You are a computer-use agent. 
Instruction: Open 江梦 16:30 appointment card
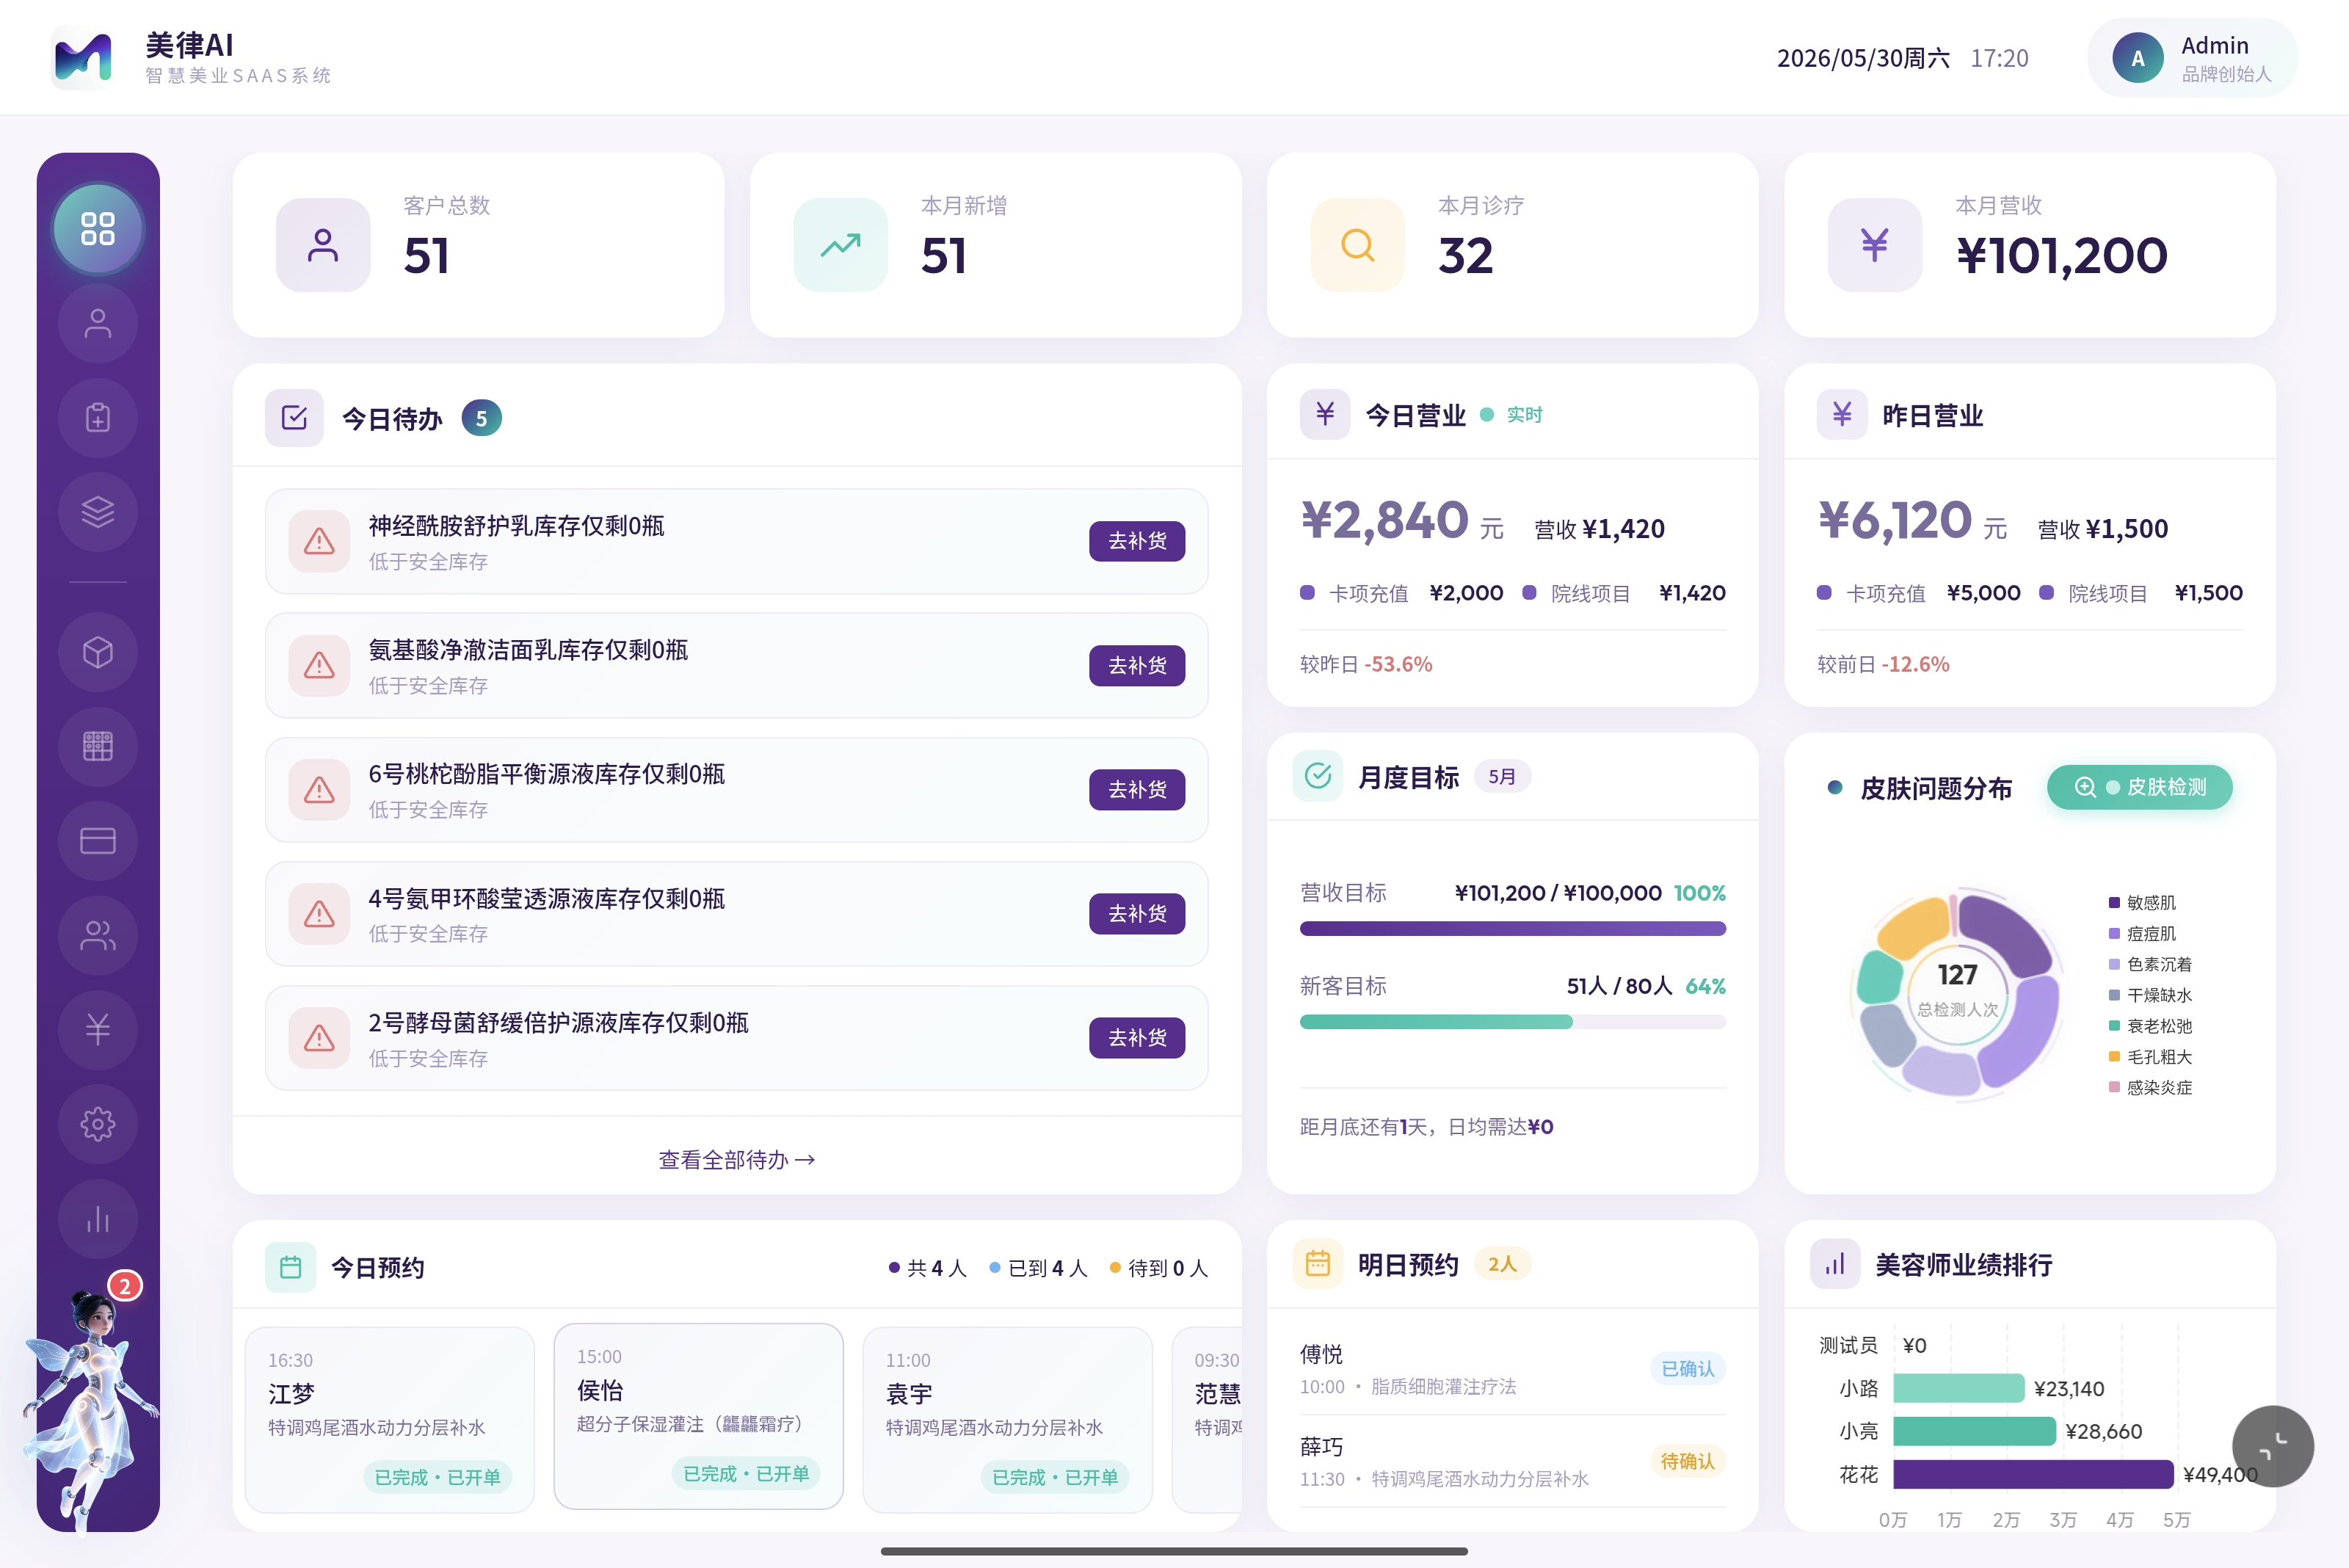389,1419
